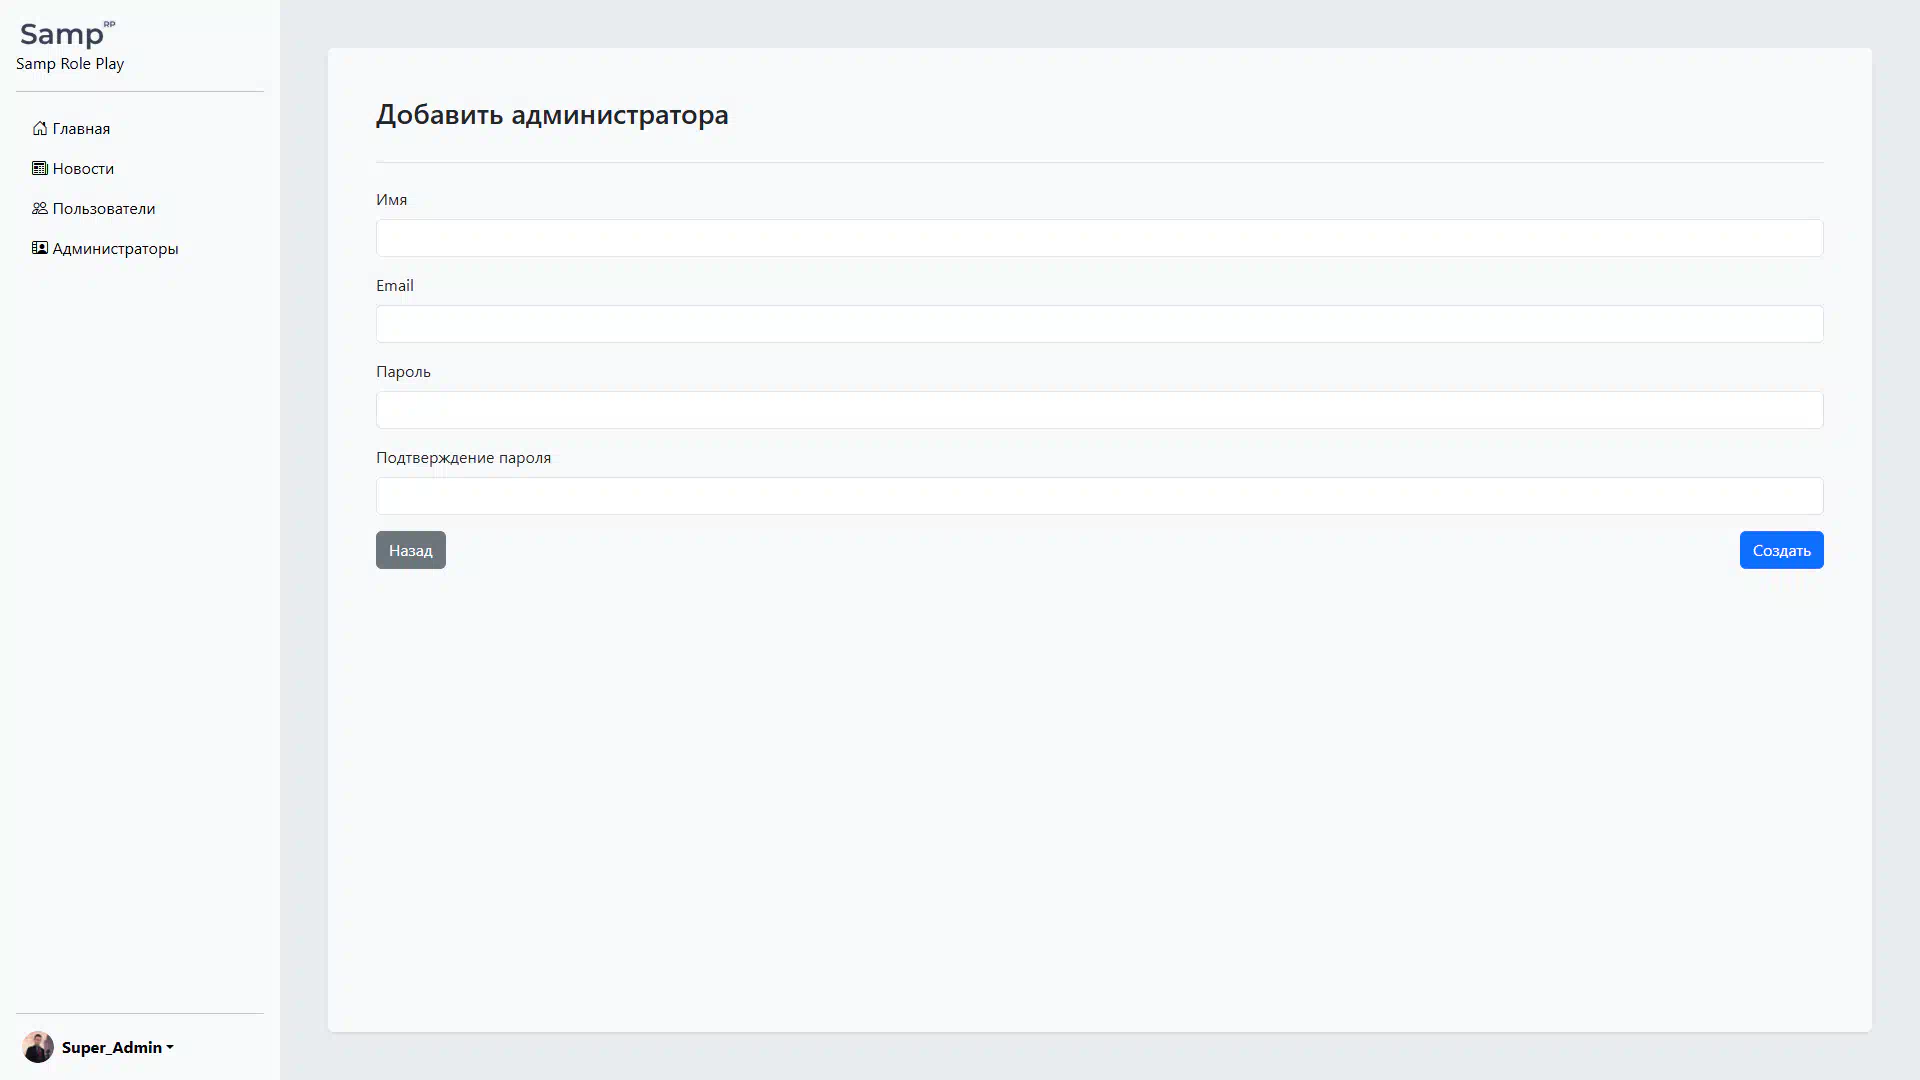Focus the Email input field

click(x=1099, y=324)
